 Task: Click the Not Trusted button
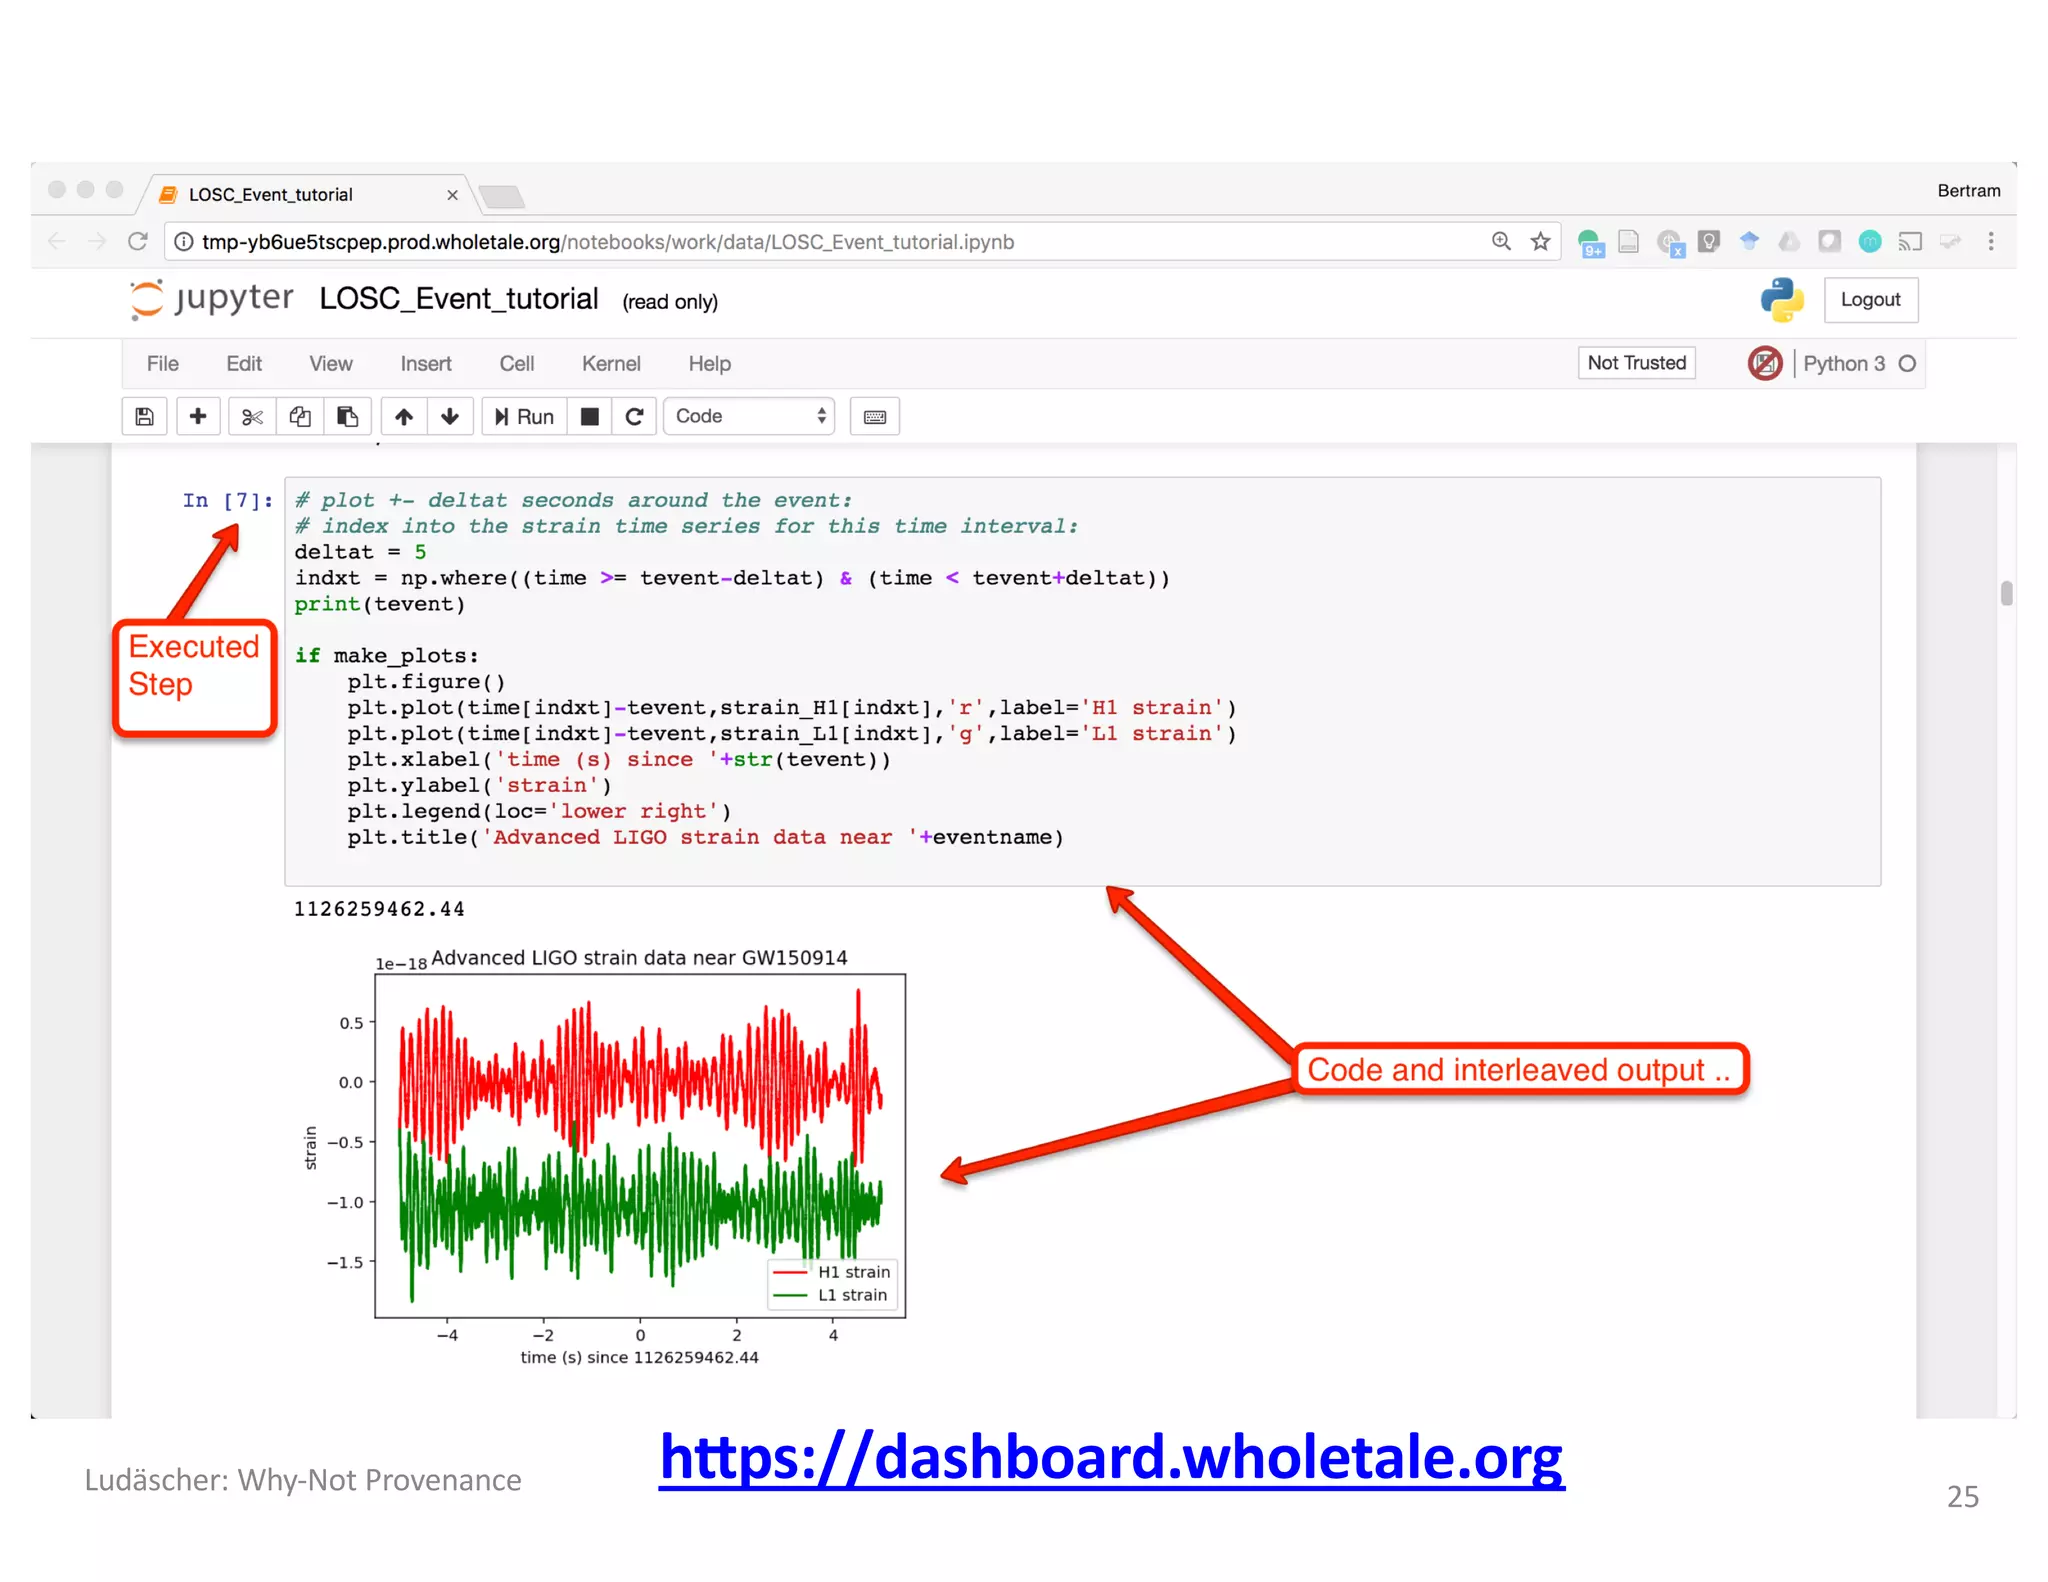pyautogui.click(x=1636, y=363)
